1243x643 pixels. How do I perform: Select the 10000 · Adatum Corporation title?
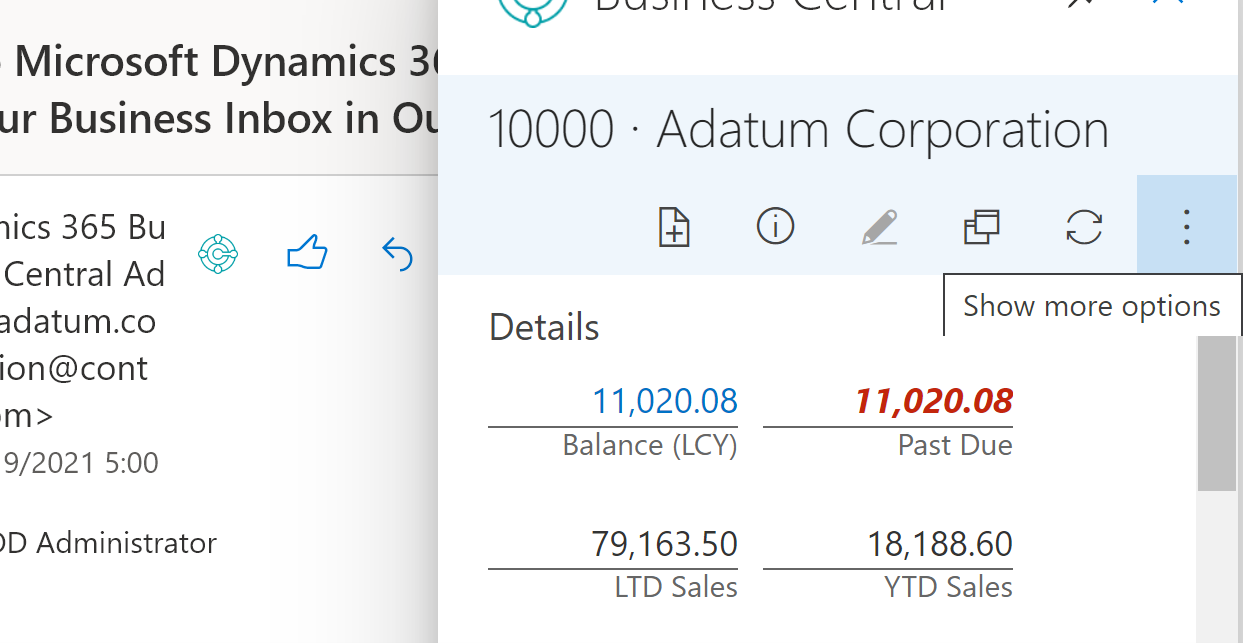797,130
